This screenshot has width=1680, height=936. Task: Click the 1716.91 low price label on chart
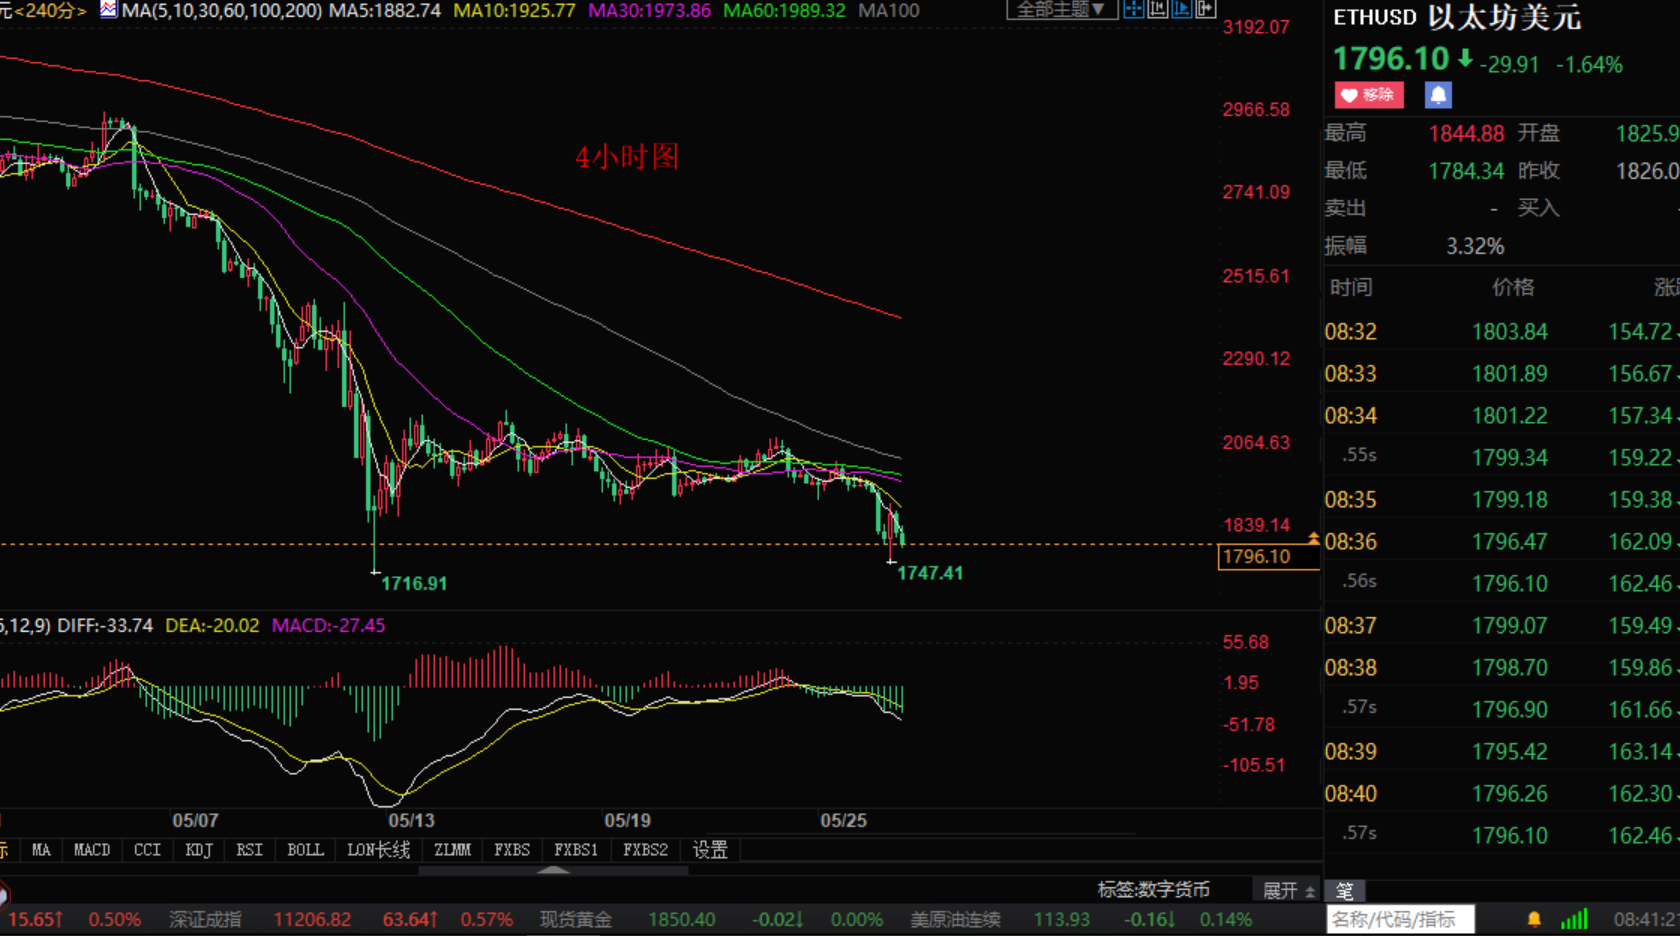pyautogui.click(x=414, y=584)
